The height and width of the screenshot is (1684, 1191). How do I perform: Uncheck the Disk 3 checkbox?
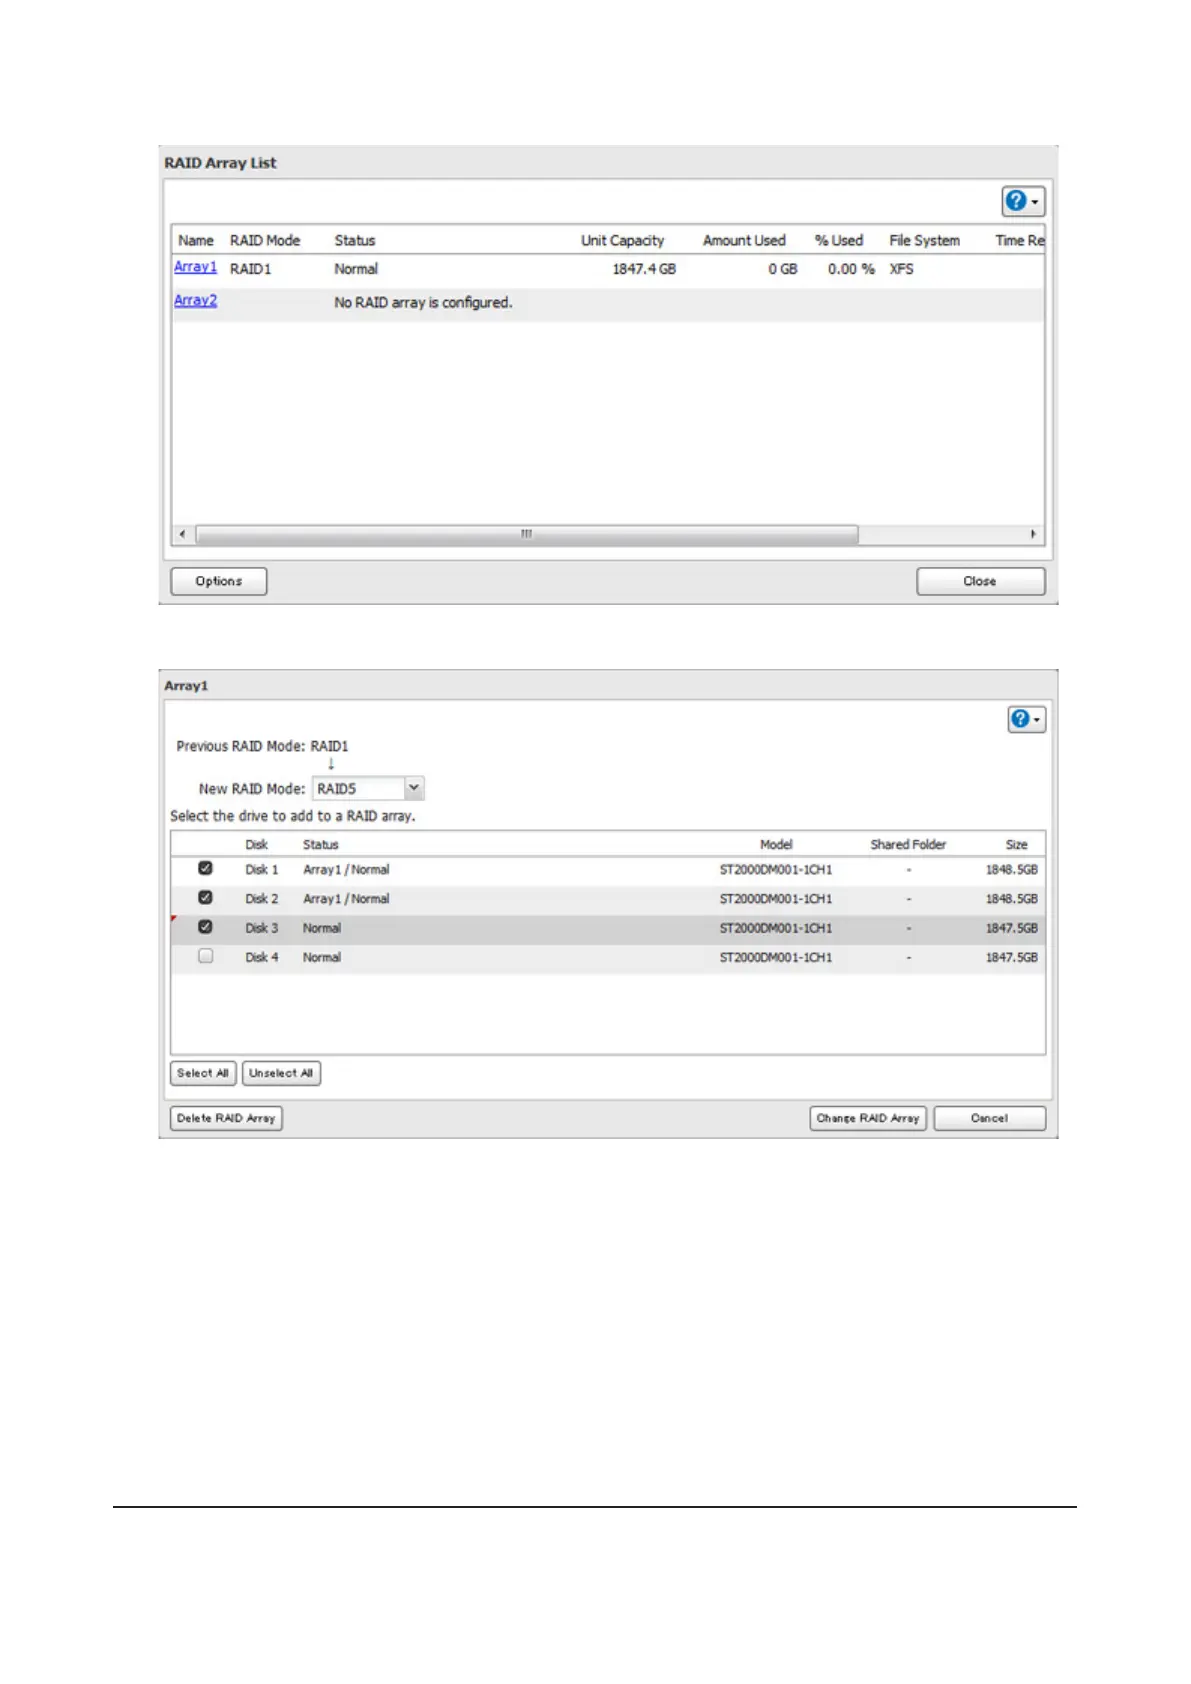point(205,927)
